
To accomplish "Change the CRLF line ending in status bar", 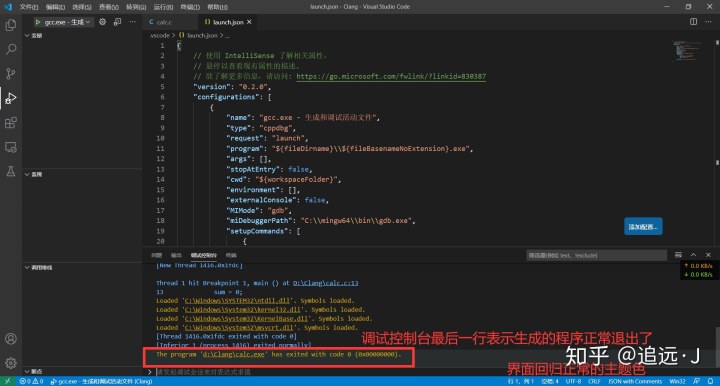I will pos(594,381).
